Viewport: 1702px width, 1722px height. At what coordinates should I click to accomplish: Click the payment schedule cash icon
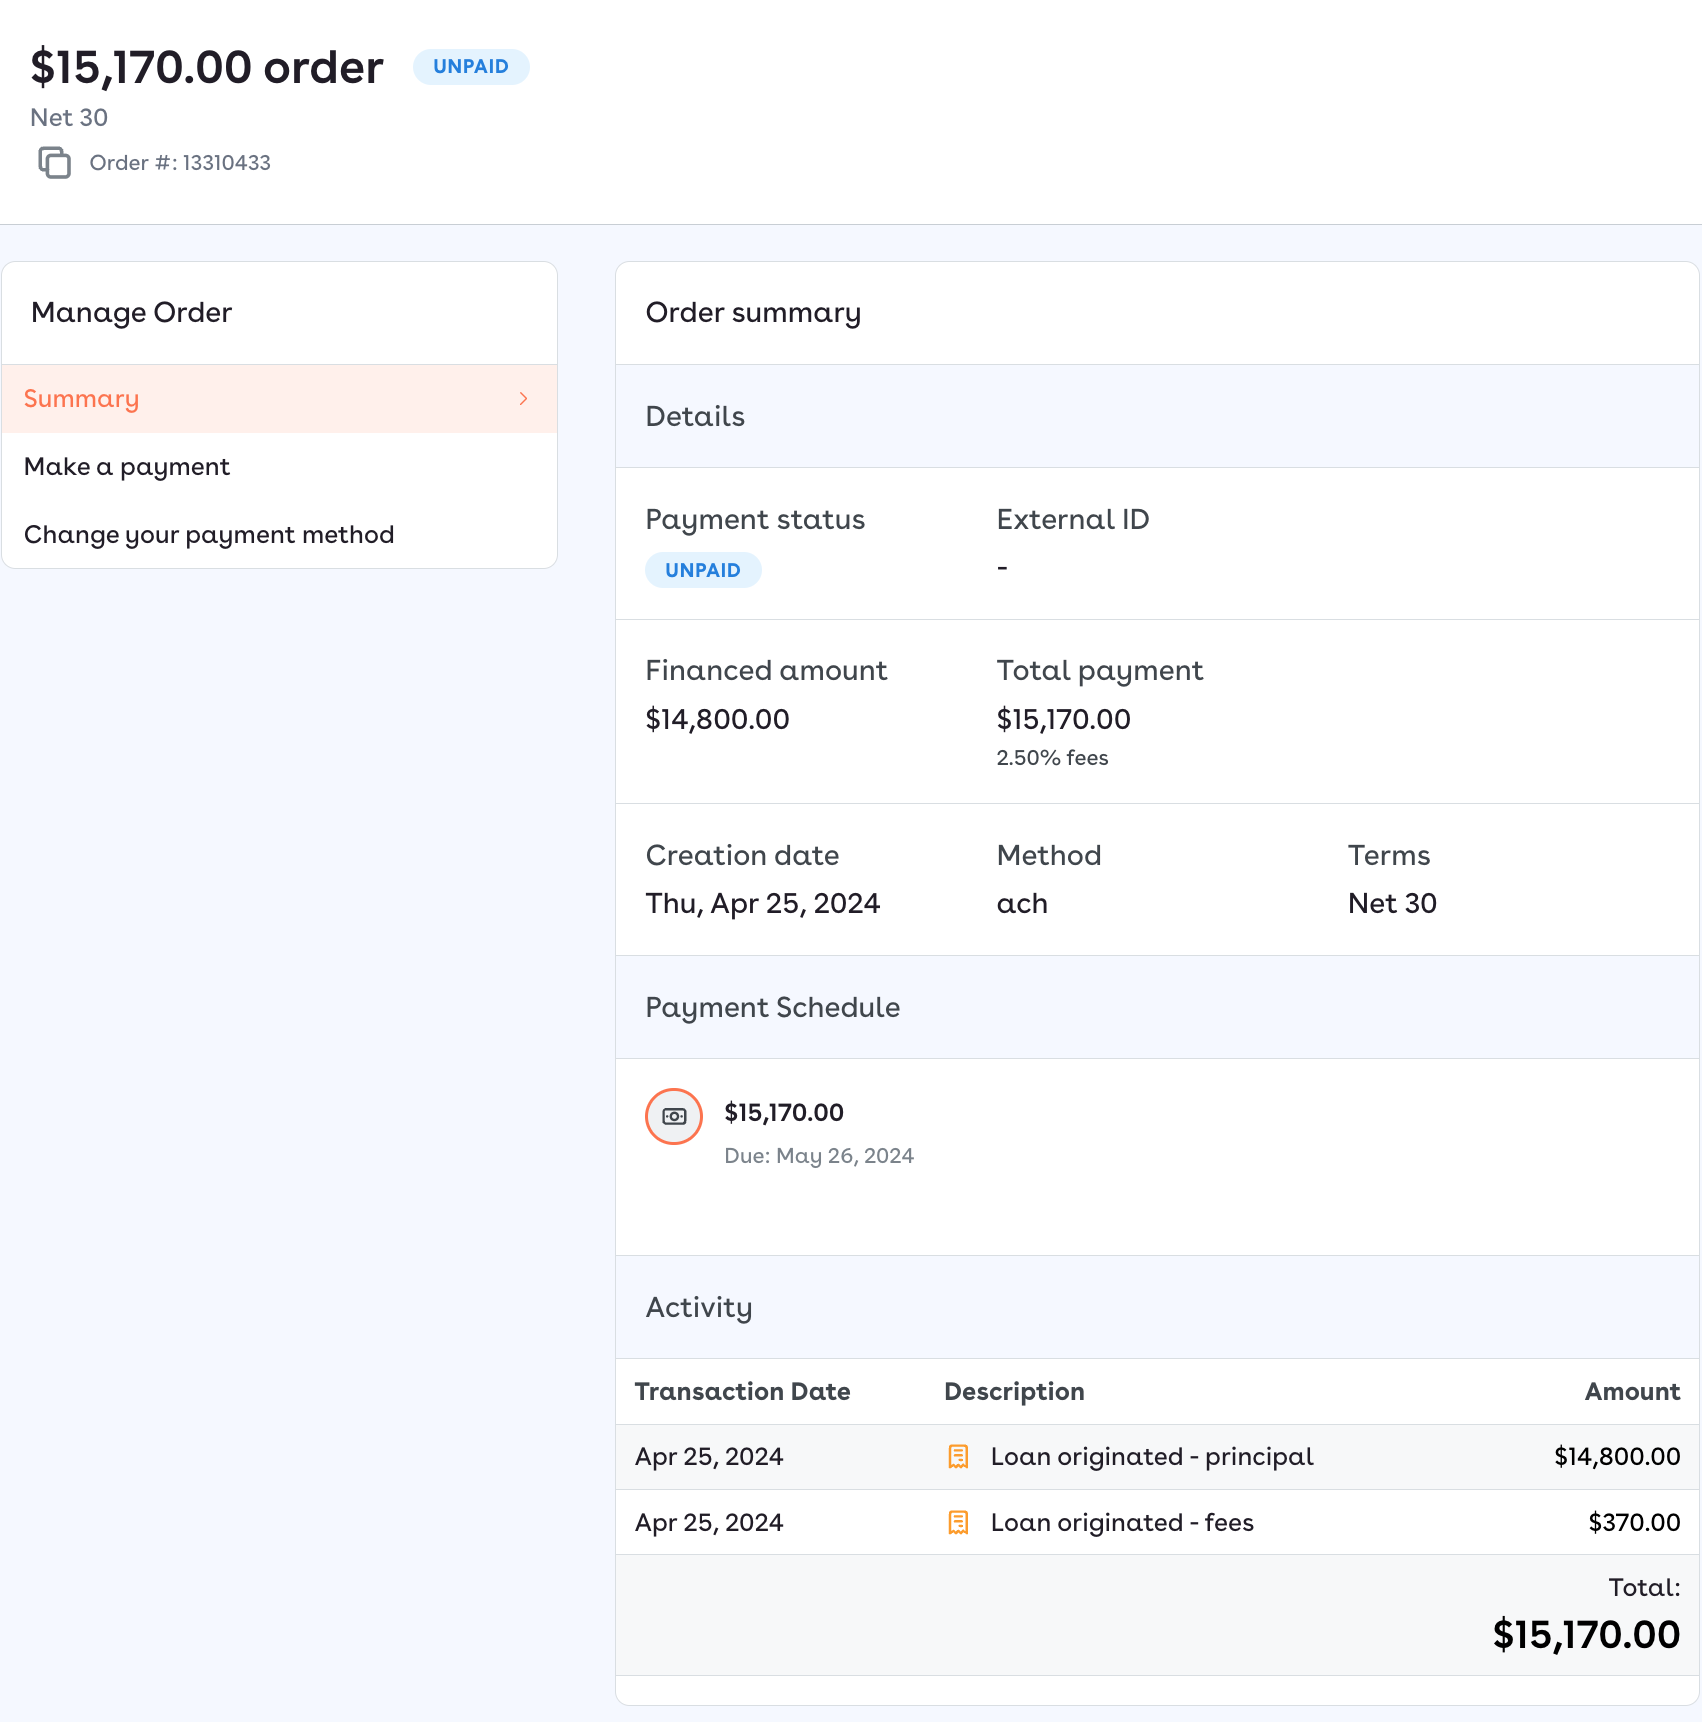point(674,1116)
